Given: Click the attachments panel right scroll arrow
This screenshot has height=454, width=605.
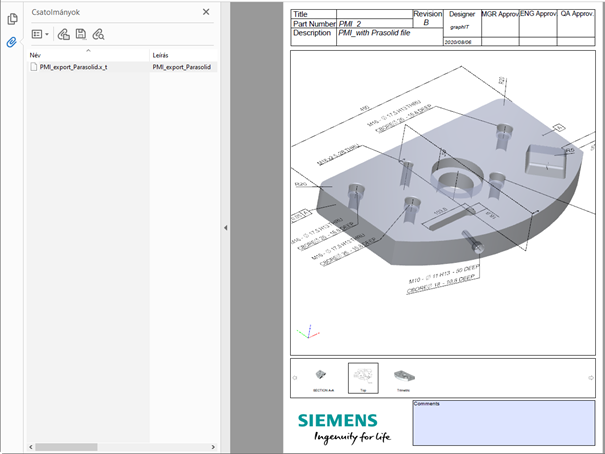Looking at the screenshot, I should [213, 447].
